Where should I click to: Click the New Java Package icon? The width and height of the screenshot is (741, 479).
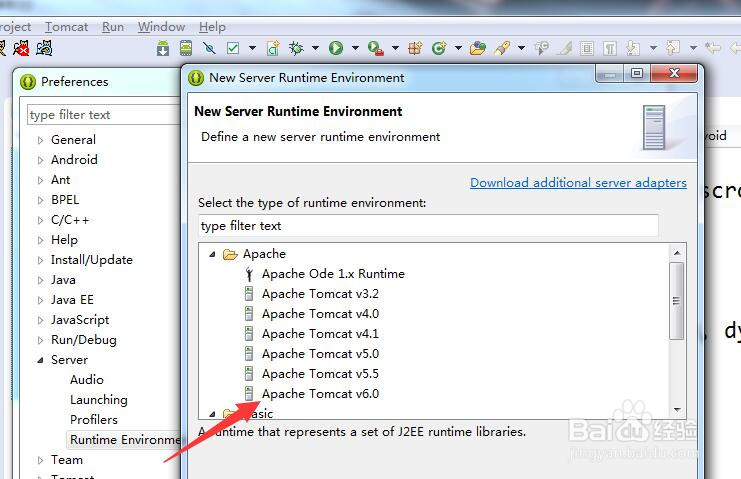pos(415,48)
